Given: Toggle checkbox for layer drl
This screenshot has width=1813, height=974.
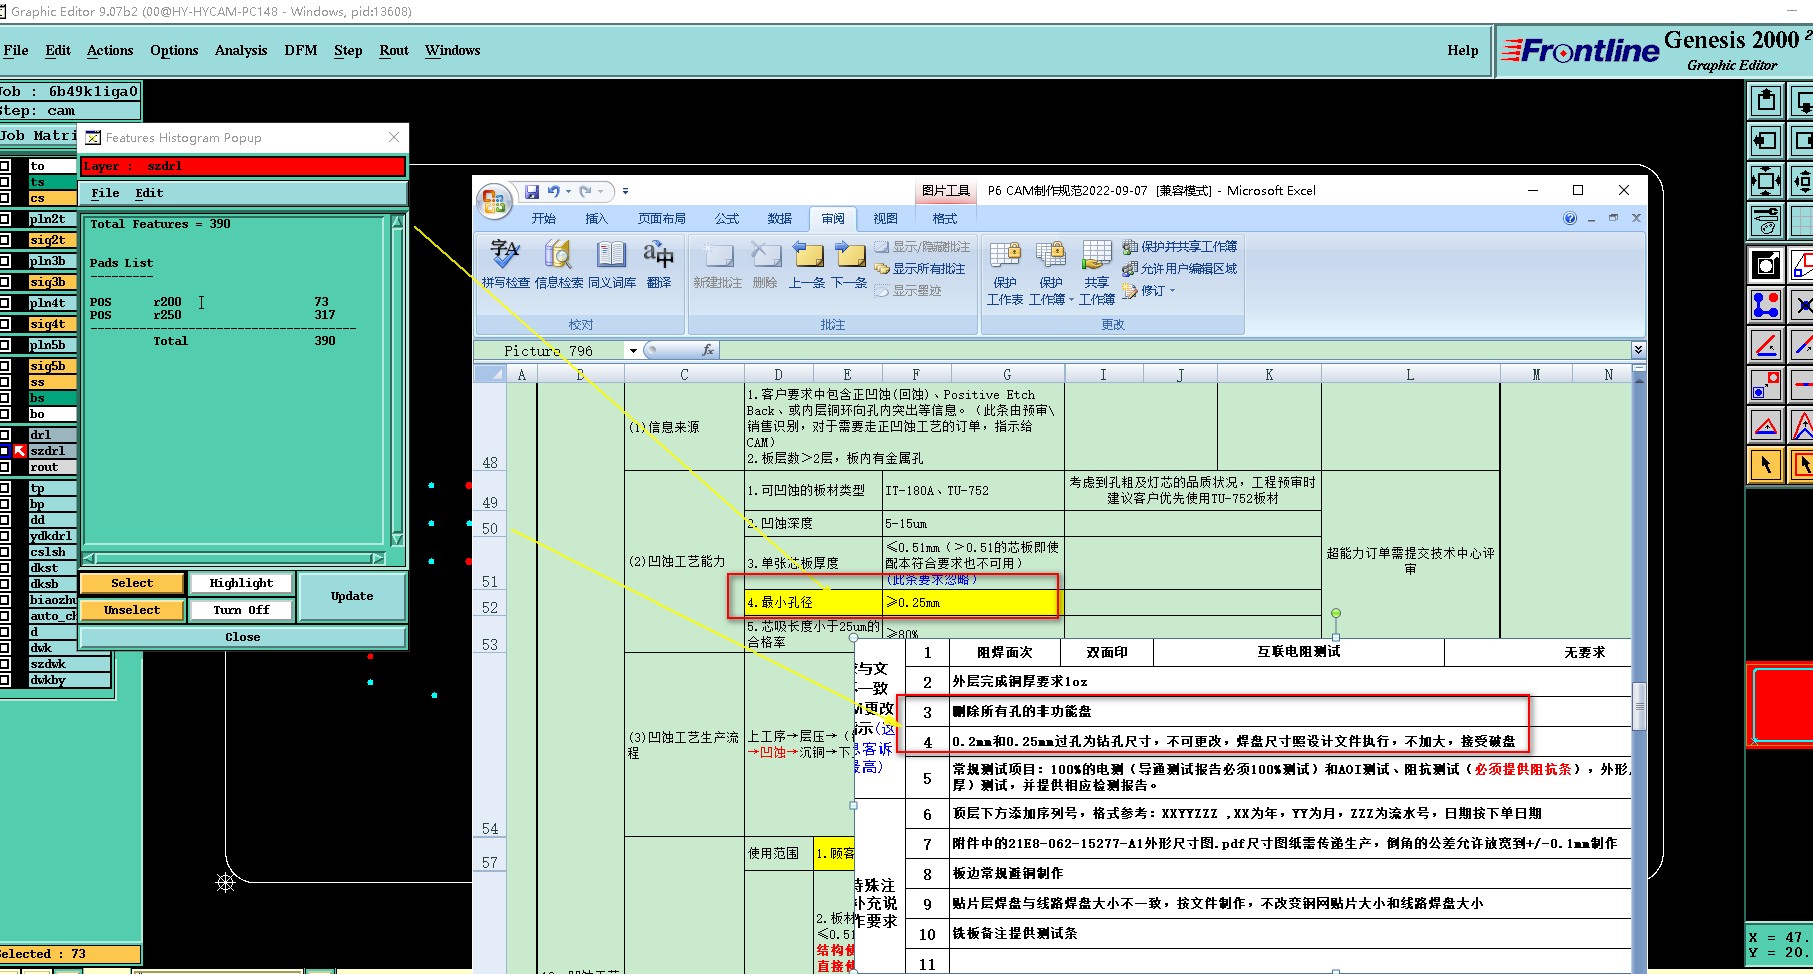Looking at the screenshot, I should point(5,435).
